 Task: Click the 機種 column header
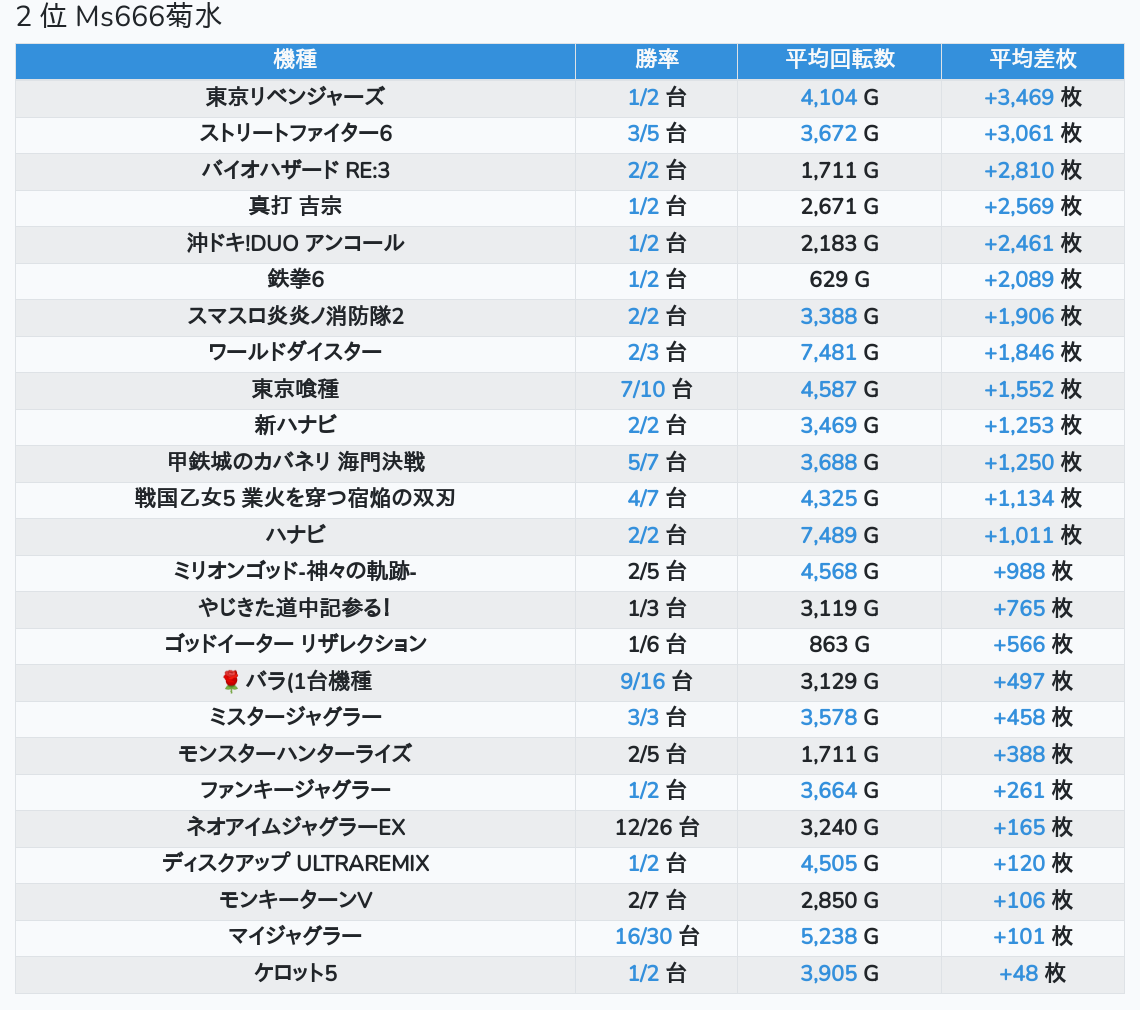[x=295, y=60]
